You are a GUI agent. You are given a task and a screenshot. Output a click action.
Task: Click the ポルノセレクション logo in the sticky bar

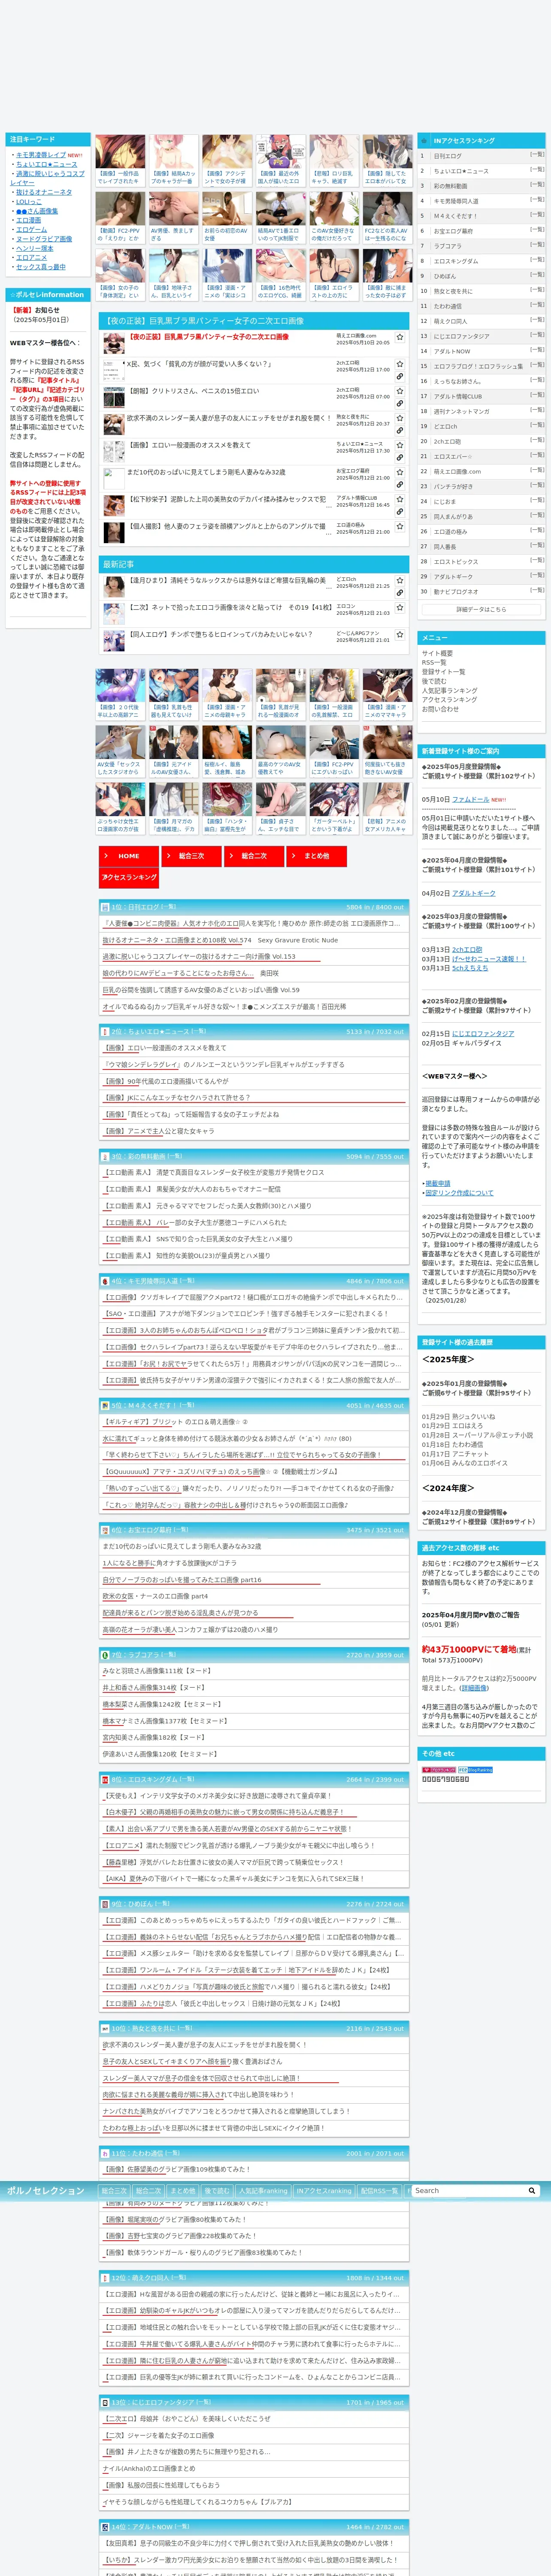46,2191
